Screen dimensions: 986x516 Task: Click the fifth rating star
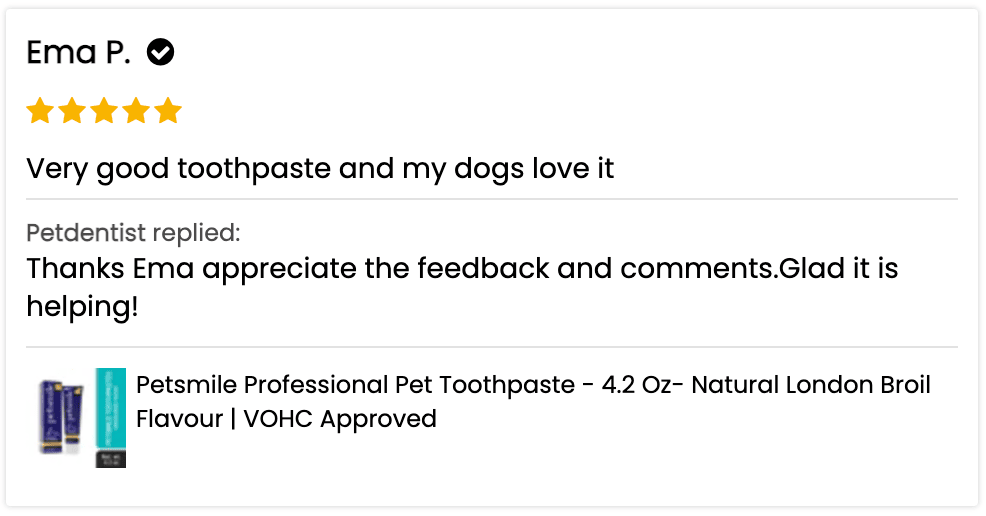(168, 111)
